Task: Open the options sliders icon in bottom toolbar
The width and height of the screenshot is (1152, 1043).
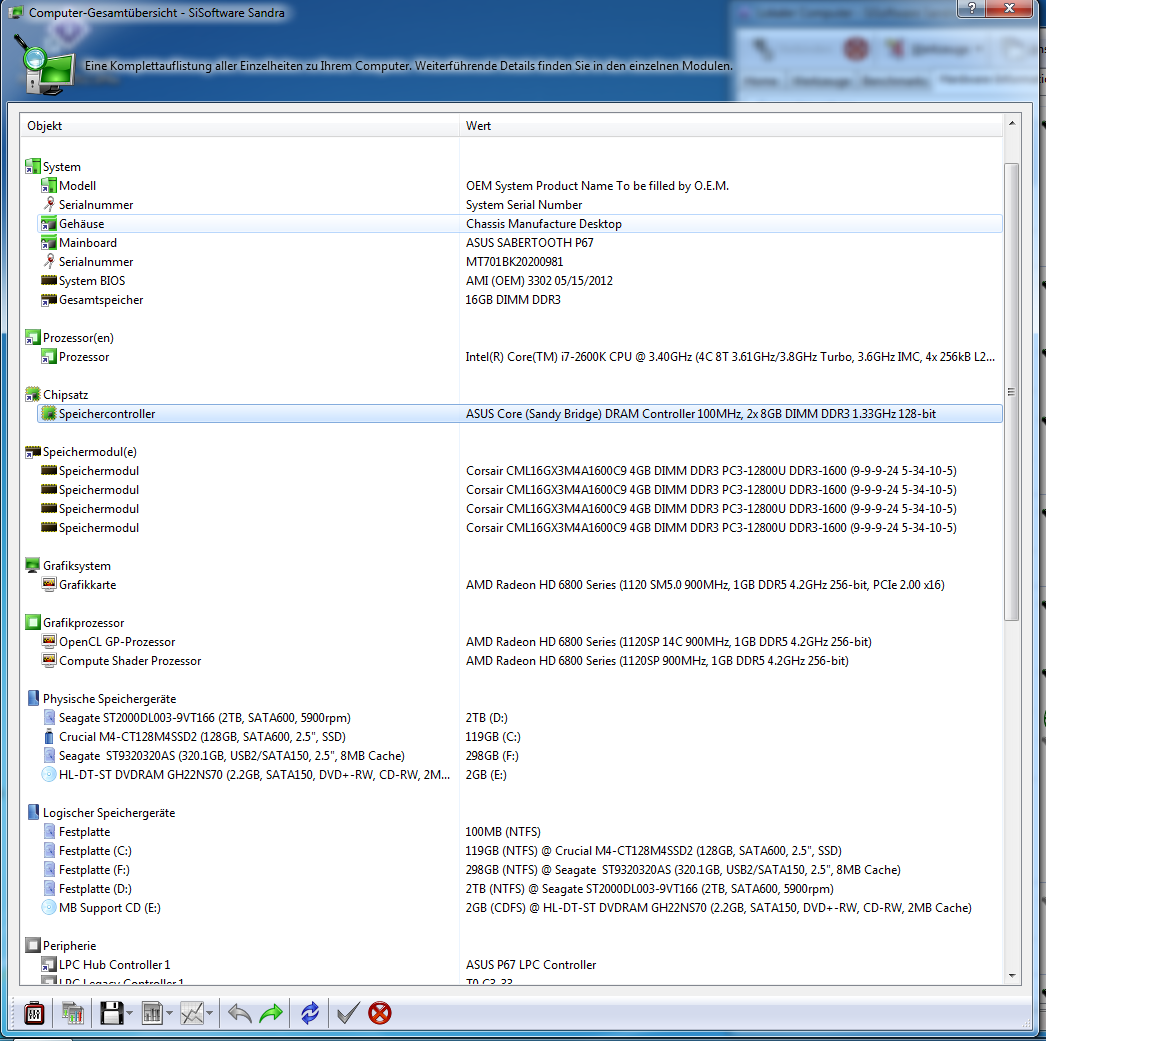Action: tap(34, 1014)
